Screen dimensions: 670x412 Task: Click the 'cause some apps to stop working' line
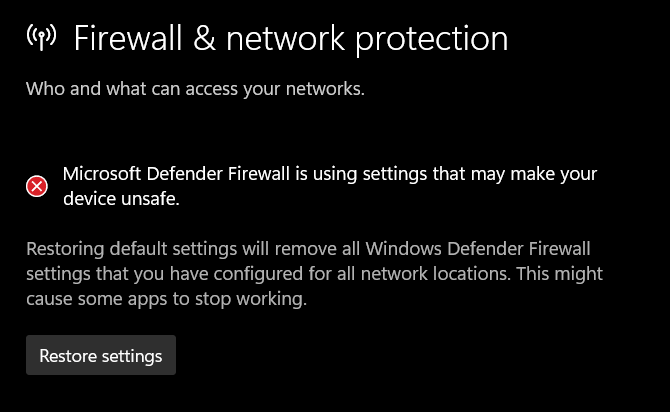pos(166,299)
